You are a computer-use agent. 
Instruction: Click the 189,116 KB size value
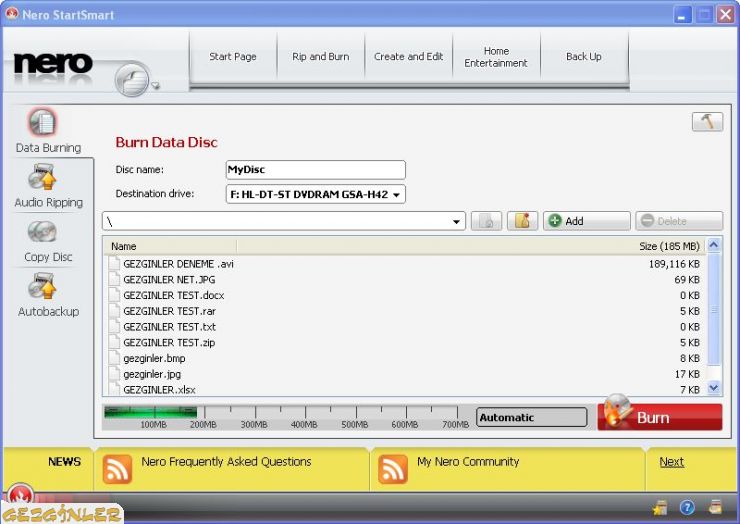pyautogui.click(x=674, y=264)
